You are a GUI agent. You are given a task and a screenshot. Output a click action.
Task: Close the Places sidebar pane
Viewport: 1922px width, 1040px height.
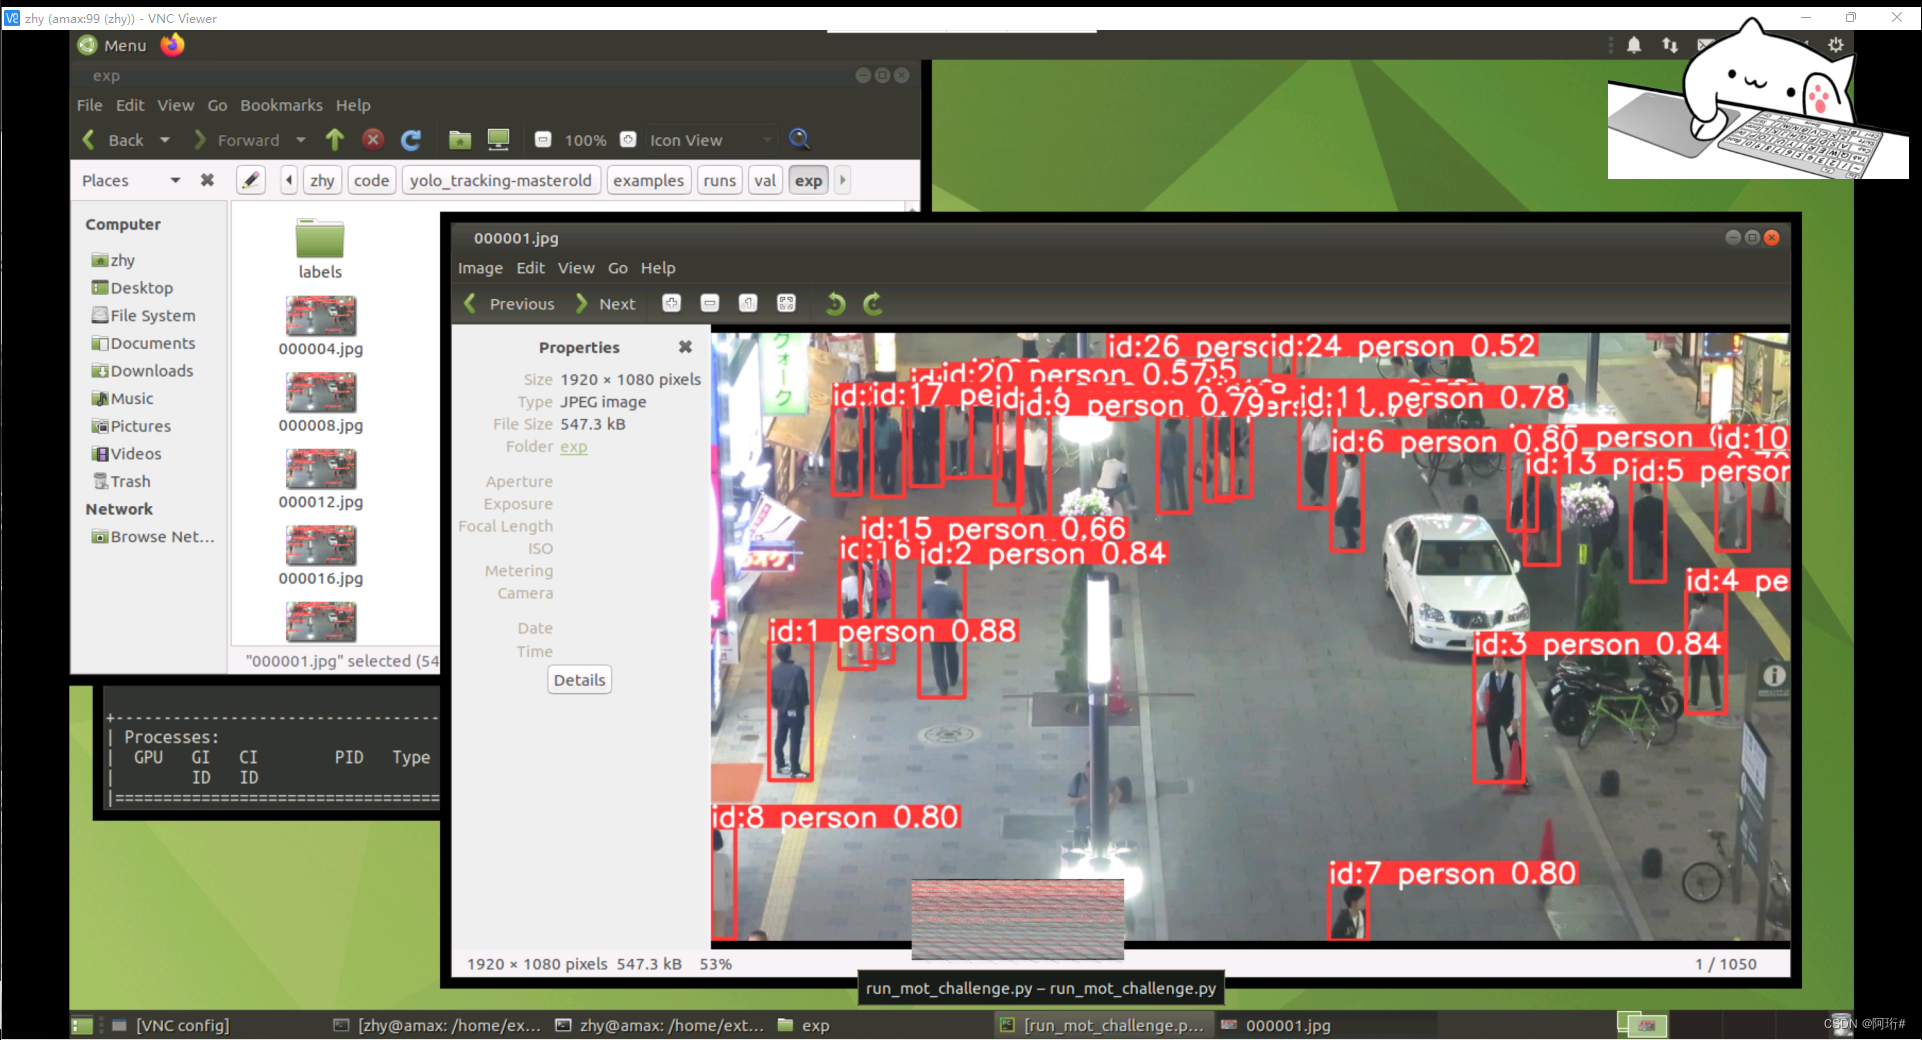208,180
